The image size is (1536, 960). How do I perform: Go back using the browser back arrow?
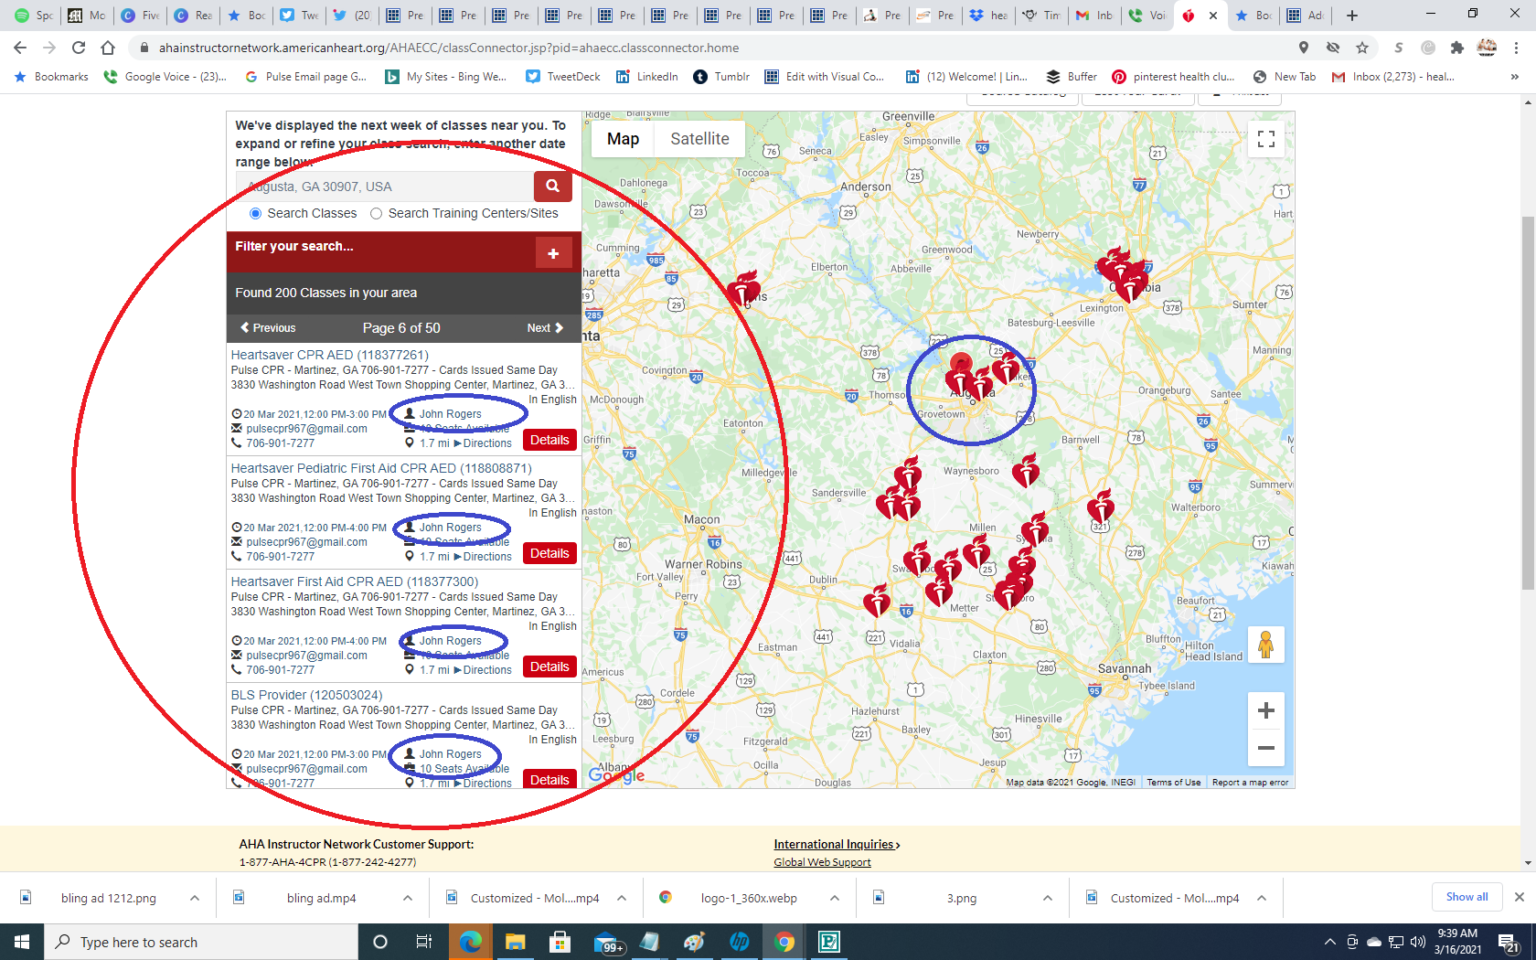point(20,47)
